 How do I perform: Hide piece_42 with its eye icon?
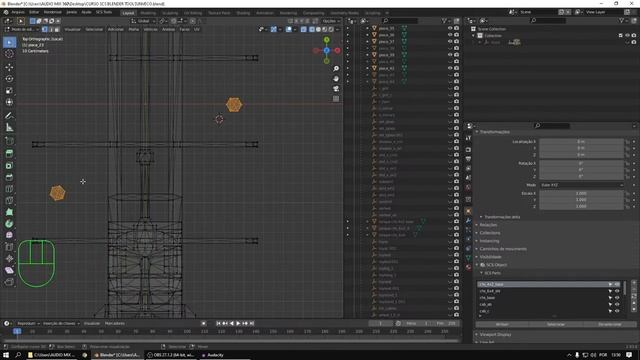450,68
